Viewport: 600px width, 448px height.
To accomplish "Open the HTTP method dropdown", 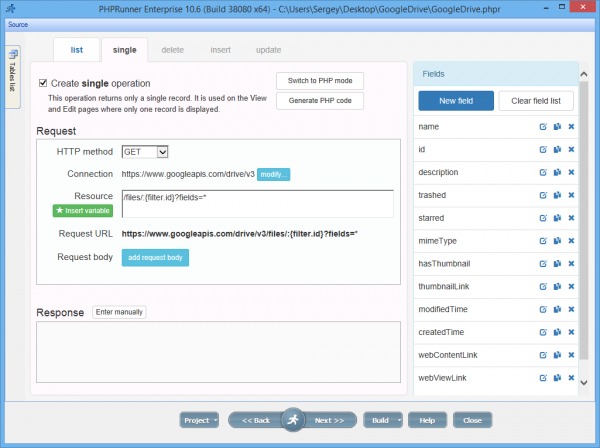I will [145, 152].
